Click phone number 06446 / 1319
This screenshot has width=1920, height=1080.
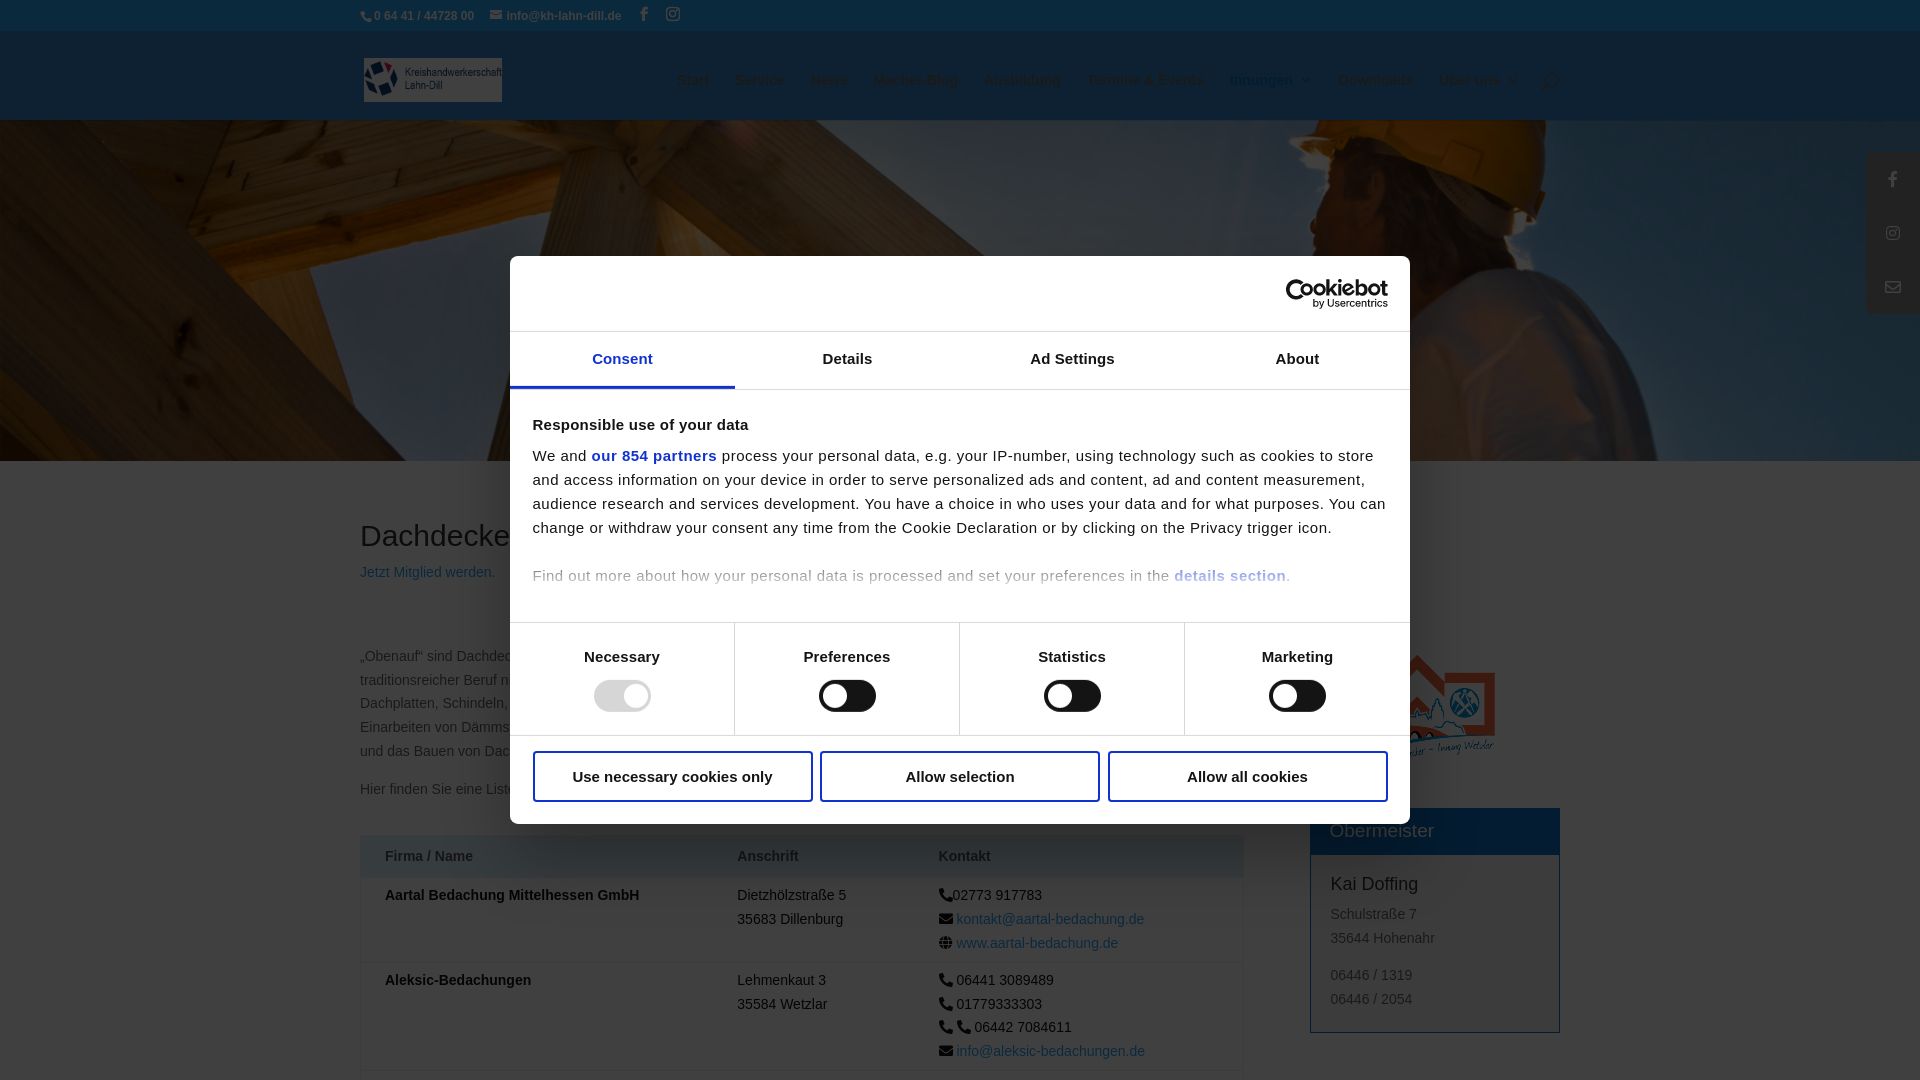tap(1371, 975)
